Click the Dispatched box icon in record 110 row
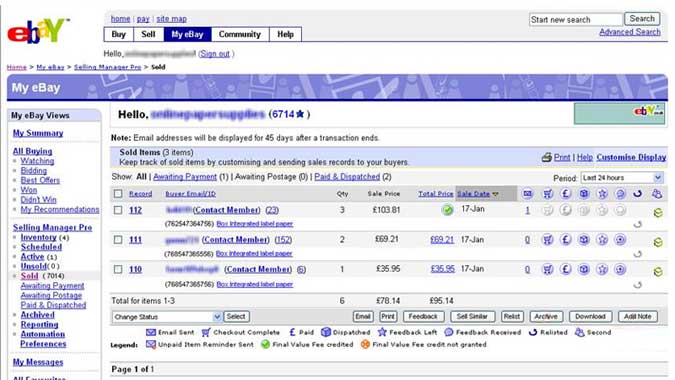 coord(584,269)
